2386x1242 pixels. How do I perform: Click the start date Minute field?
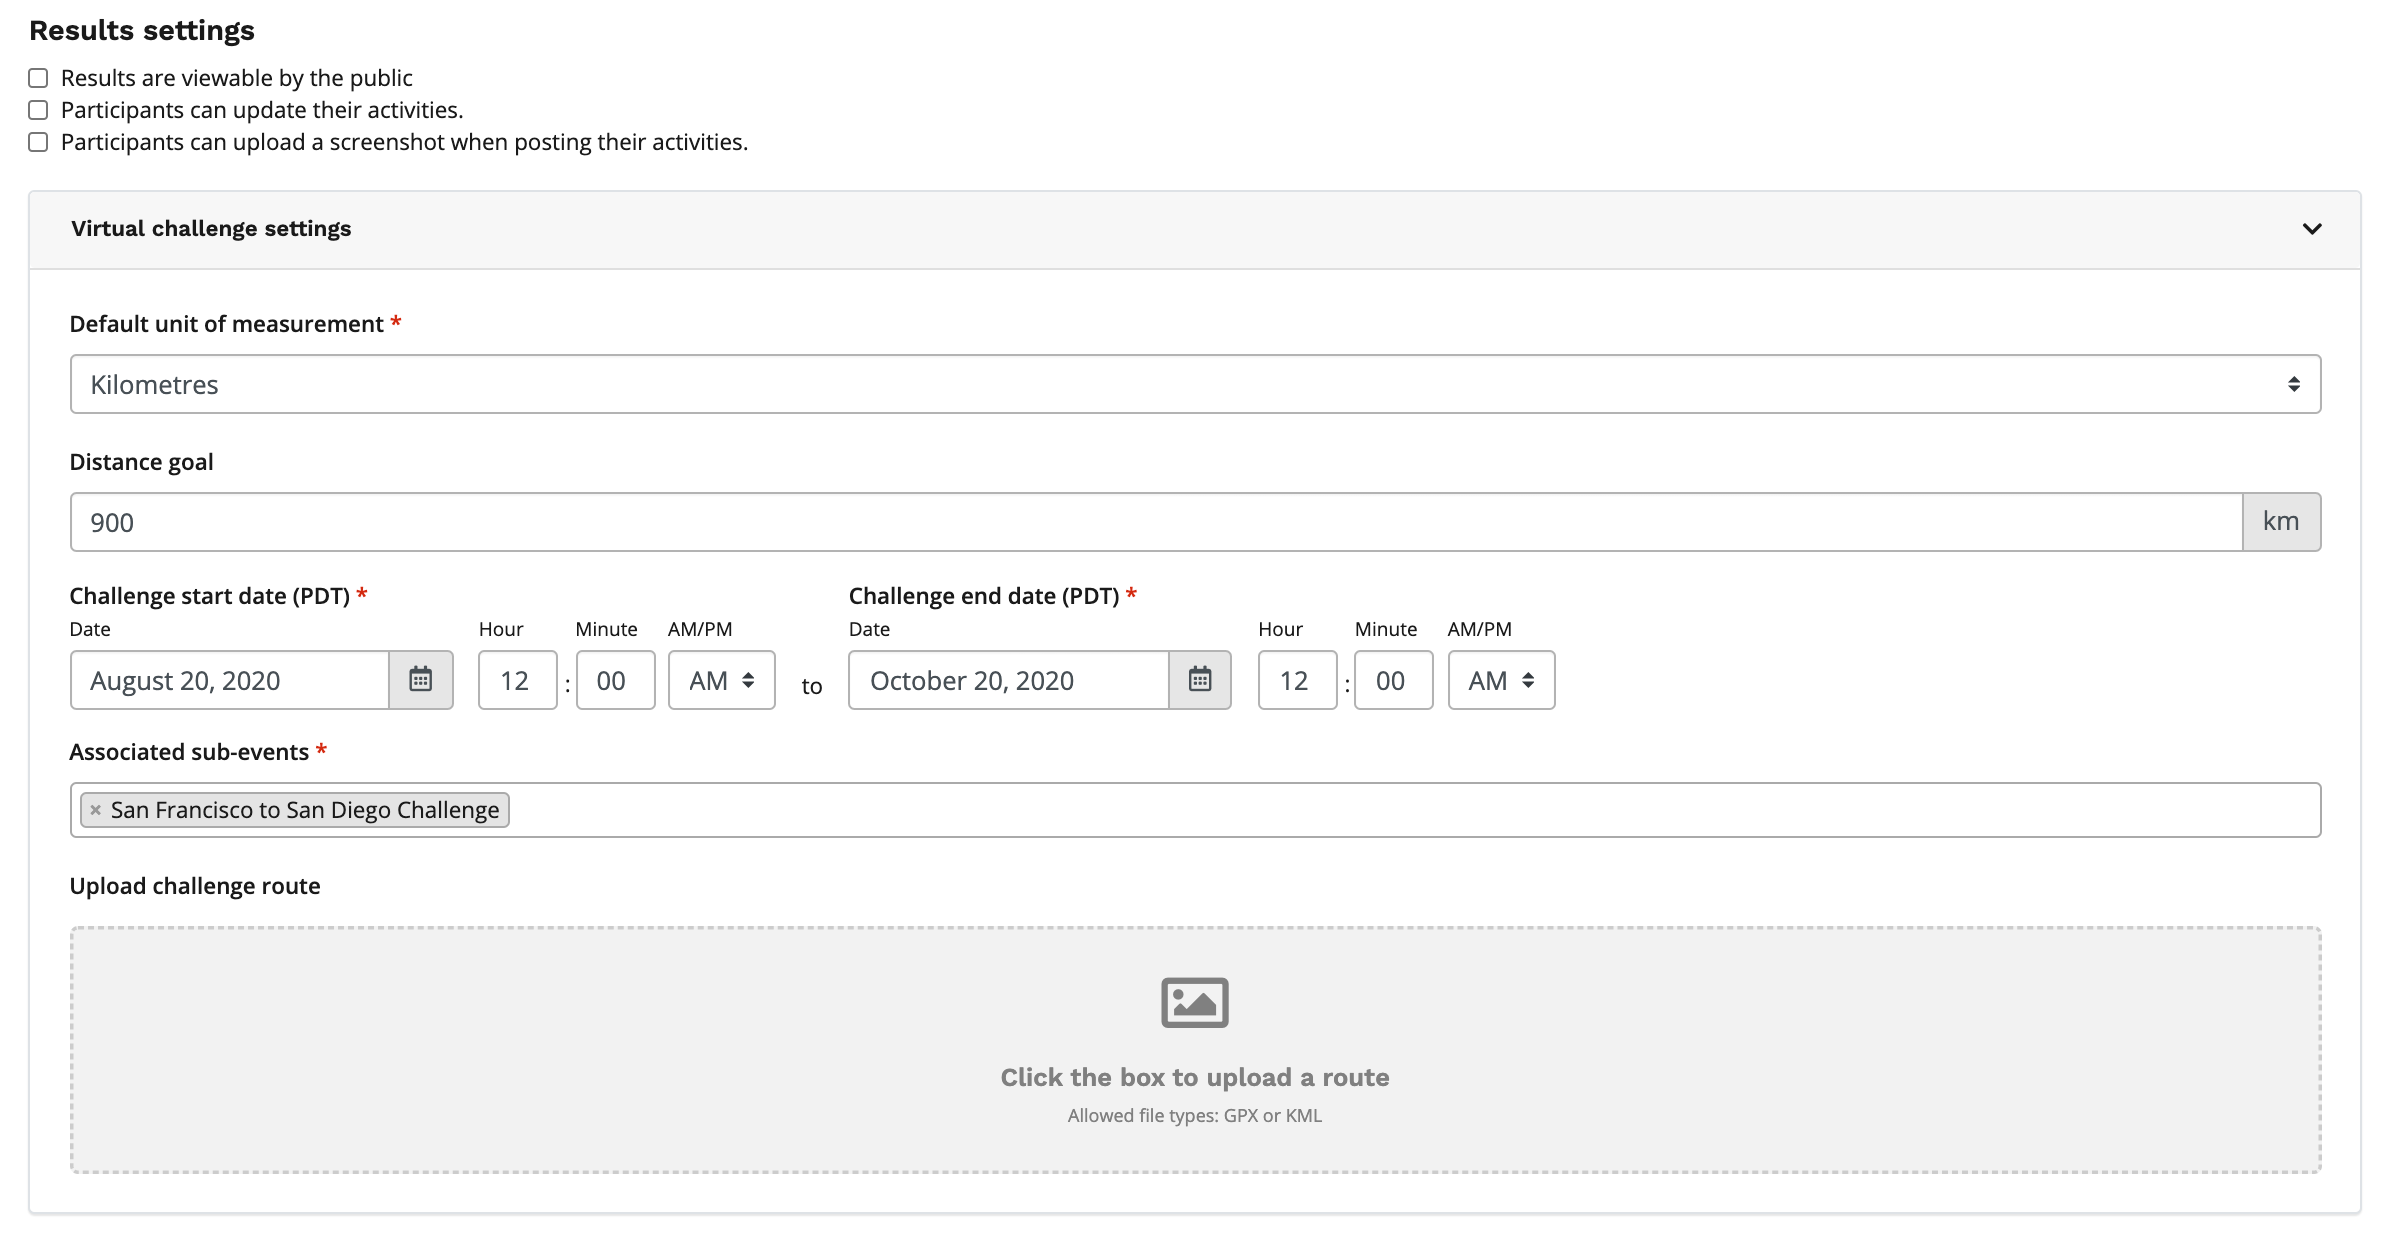point(615,680)
